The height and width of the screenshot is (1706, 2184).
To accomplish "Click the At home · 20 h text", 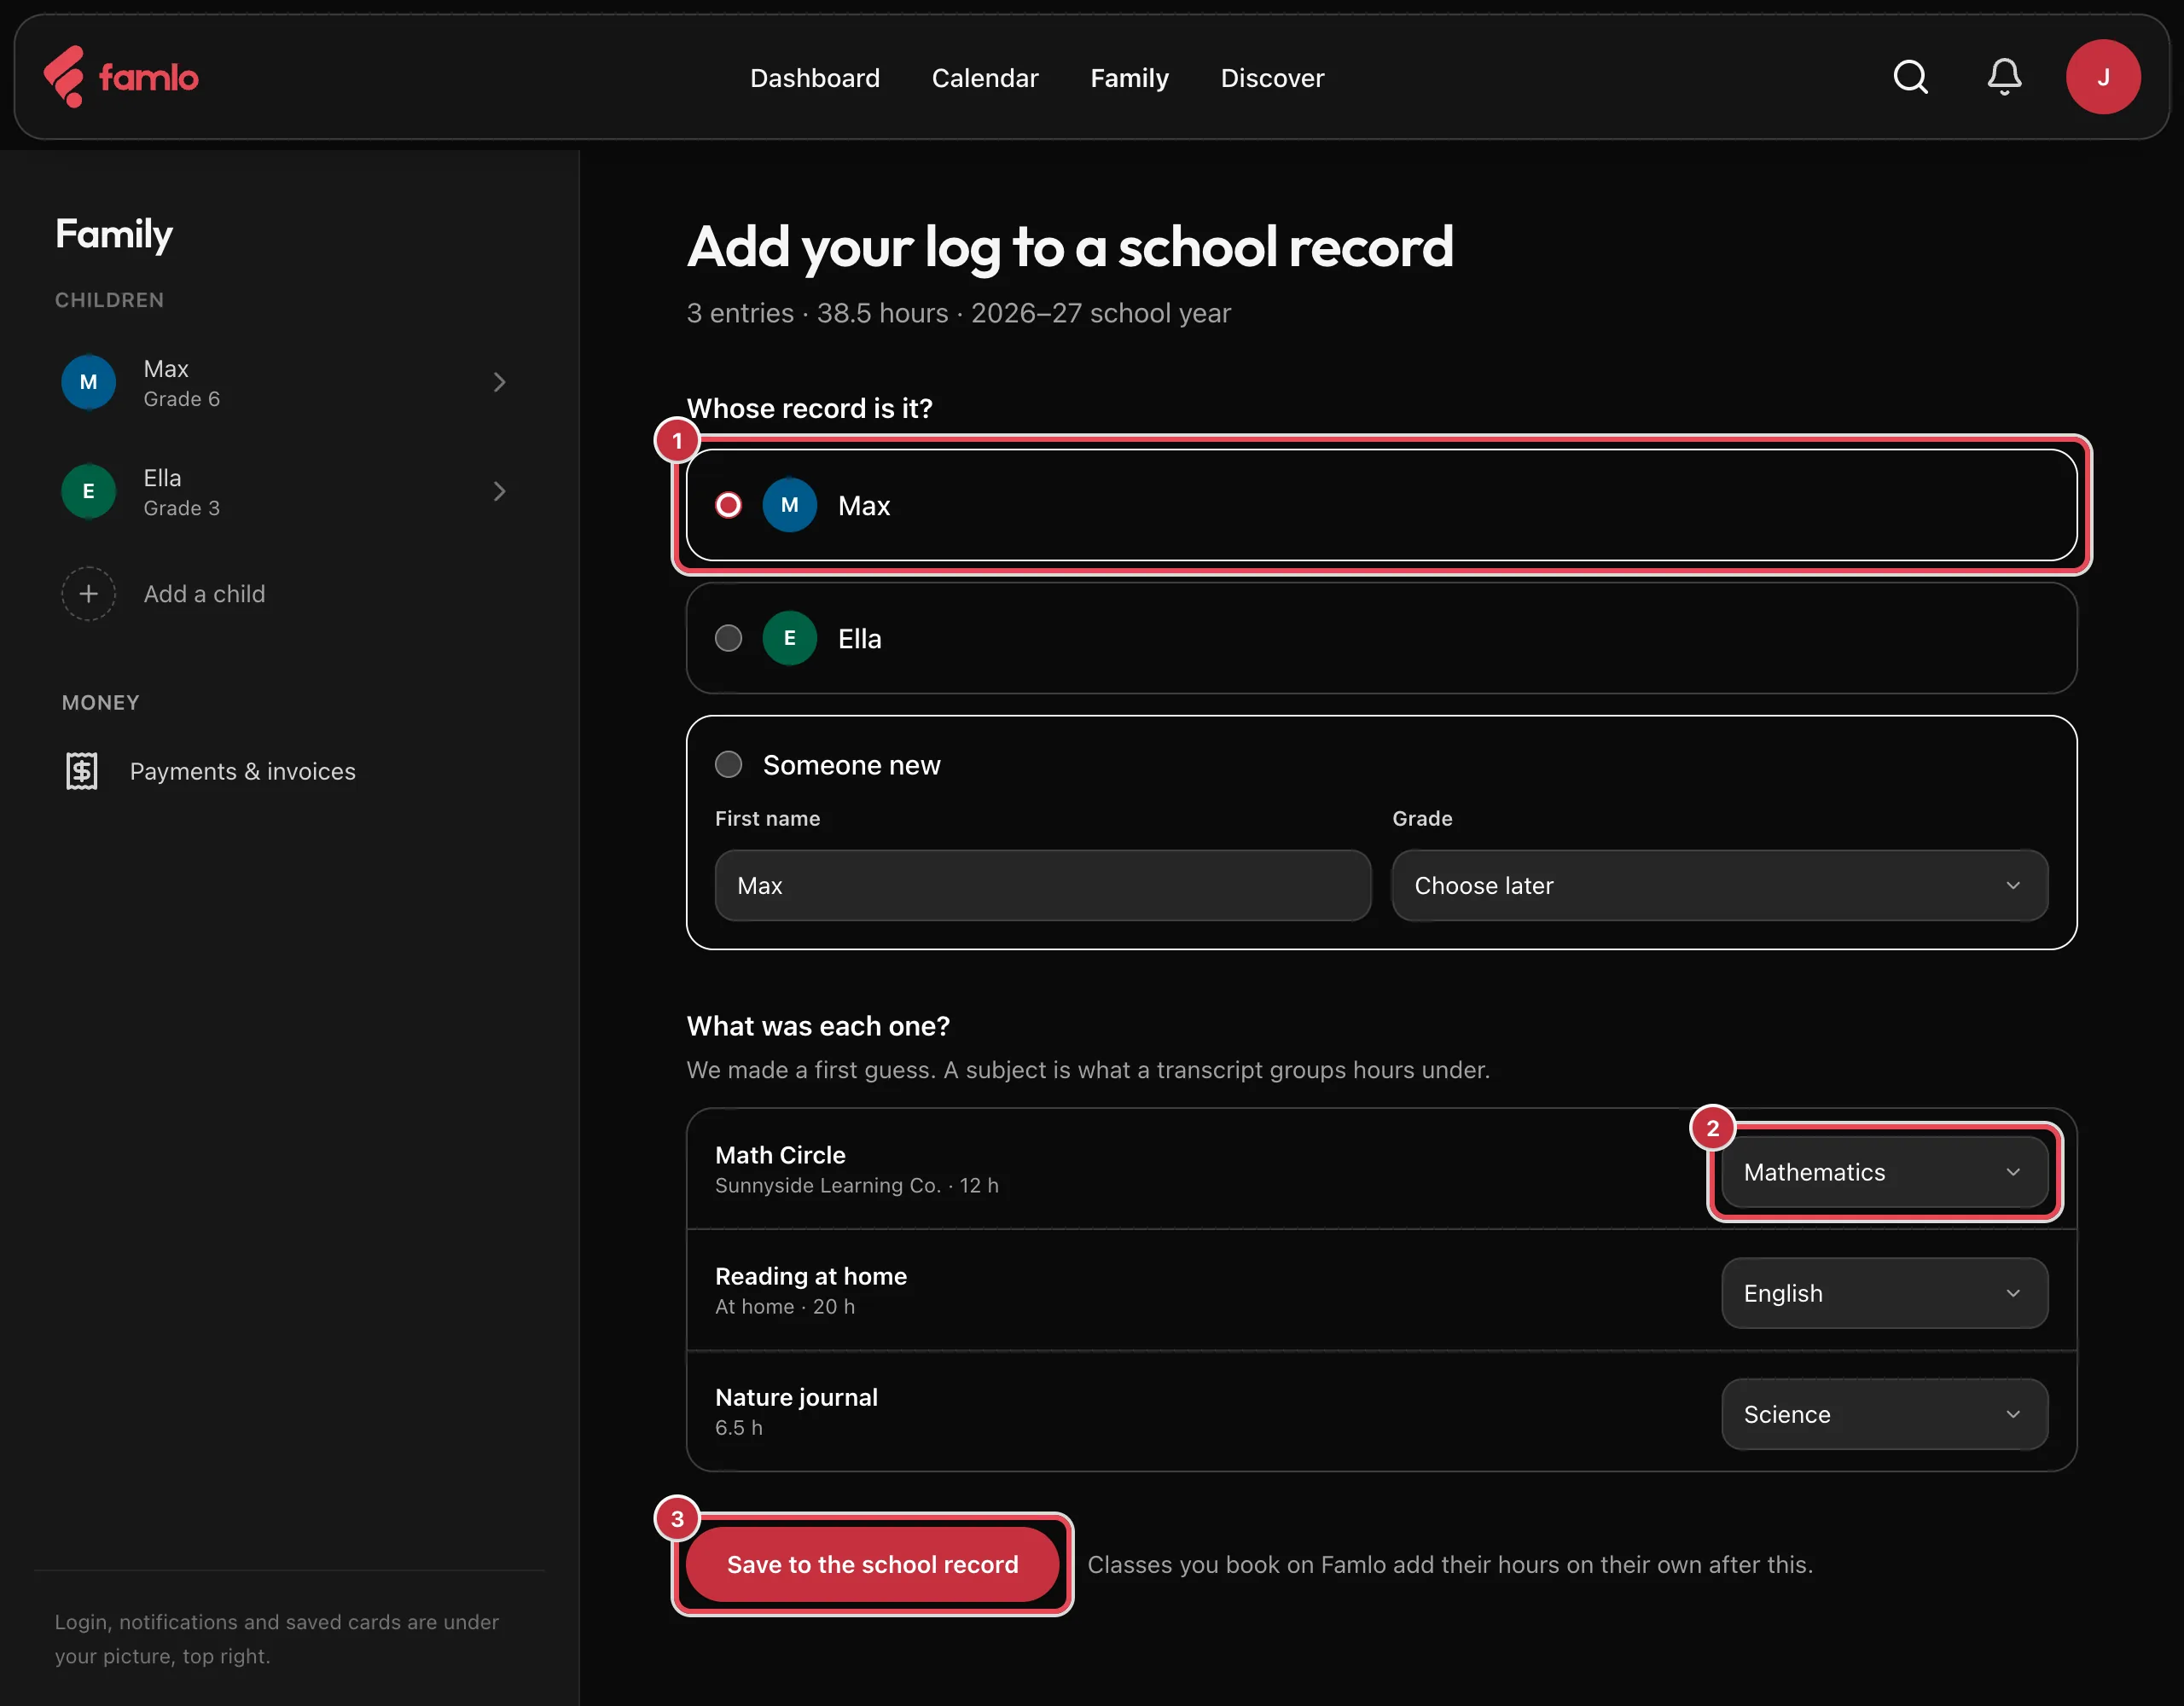I will [784, 1306].
